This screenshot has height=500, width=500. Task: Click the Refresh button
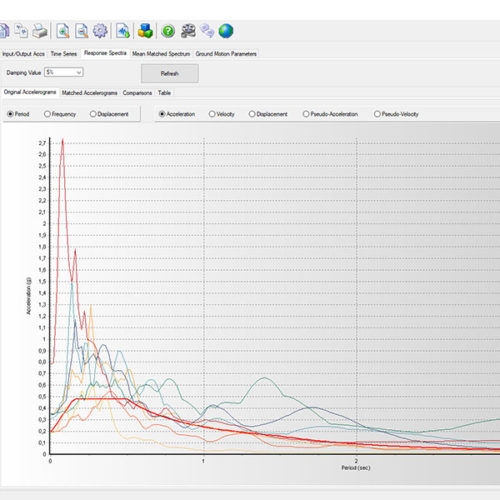[170, 73]
